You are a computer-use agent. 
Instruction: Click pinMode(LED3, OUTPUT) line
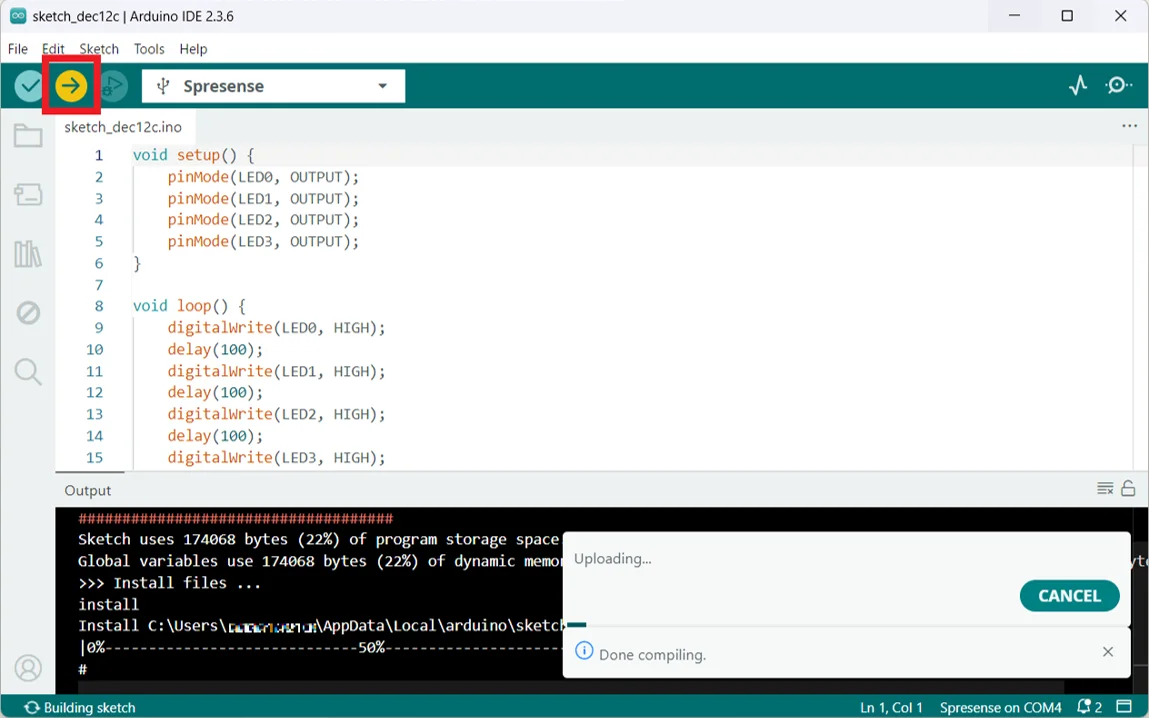[x=263, y=241]
